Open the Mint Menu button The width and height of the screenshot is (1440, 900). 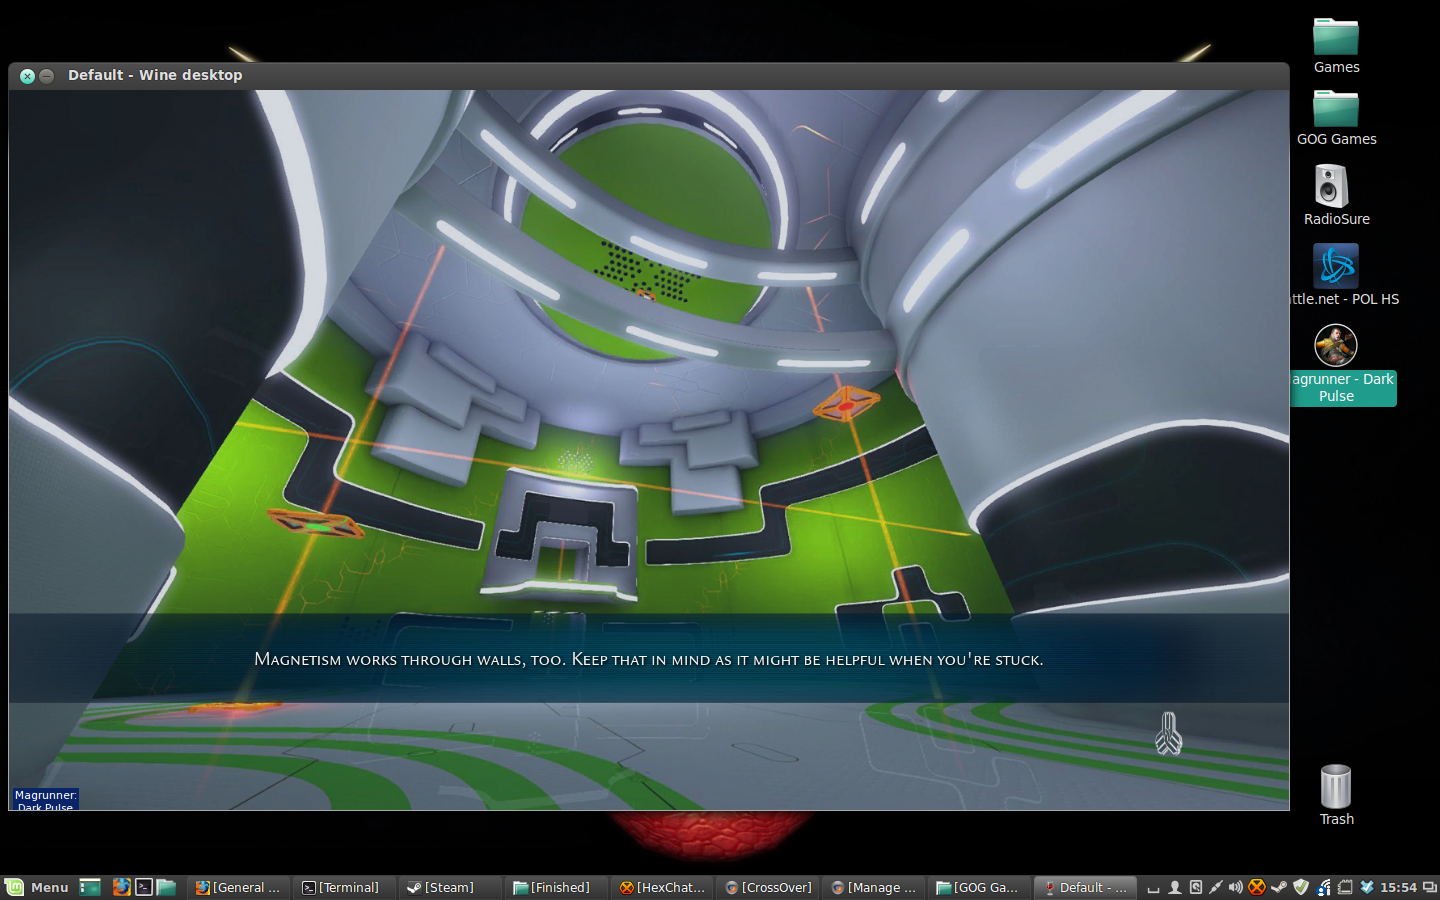37,887
